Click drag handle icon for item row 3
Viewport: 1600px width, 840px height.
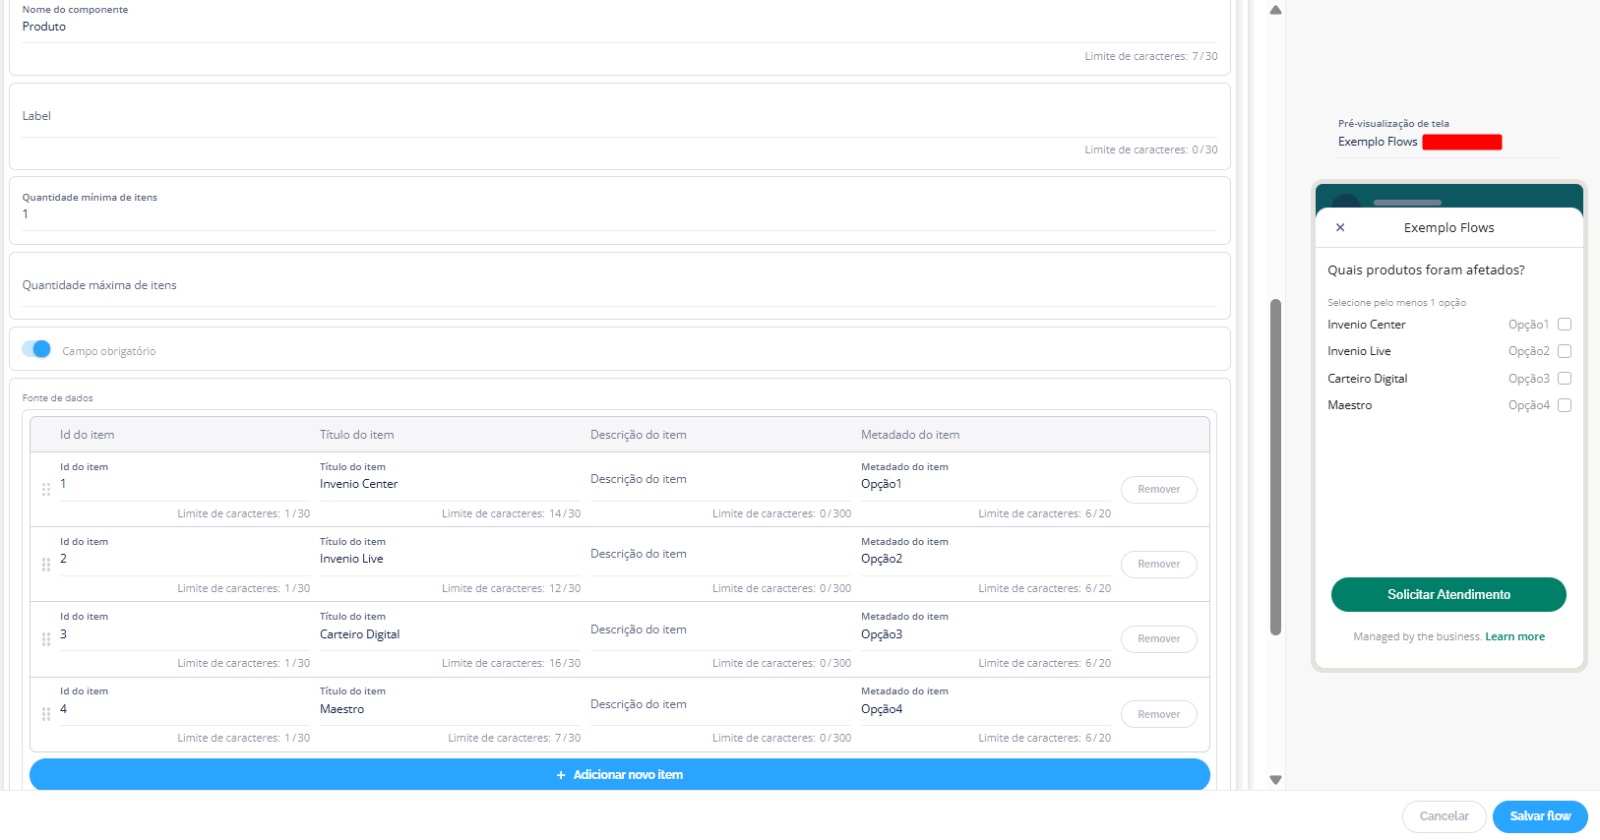46,639
